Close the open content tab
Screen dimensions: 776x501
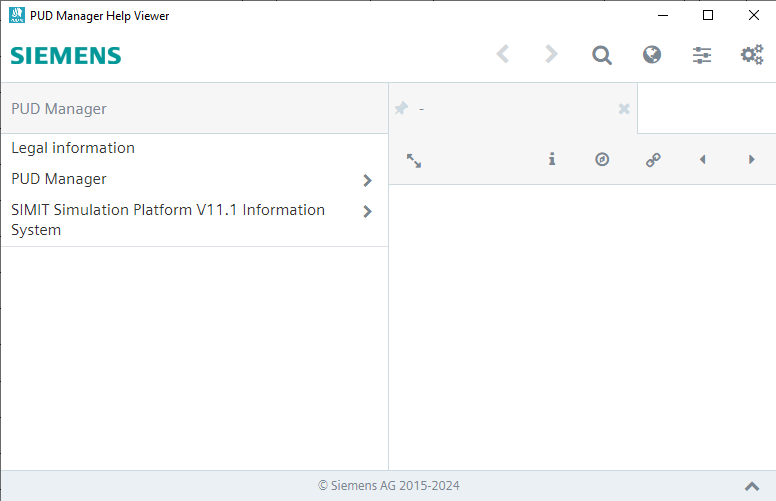[624, 108]
